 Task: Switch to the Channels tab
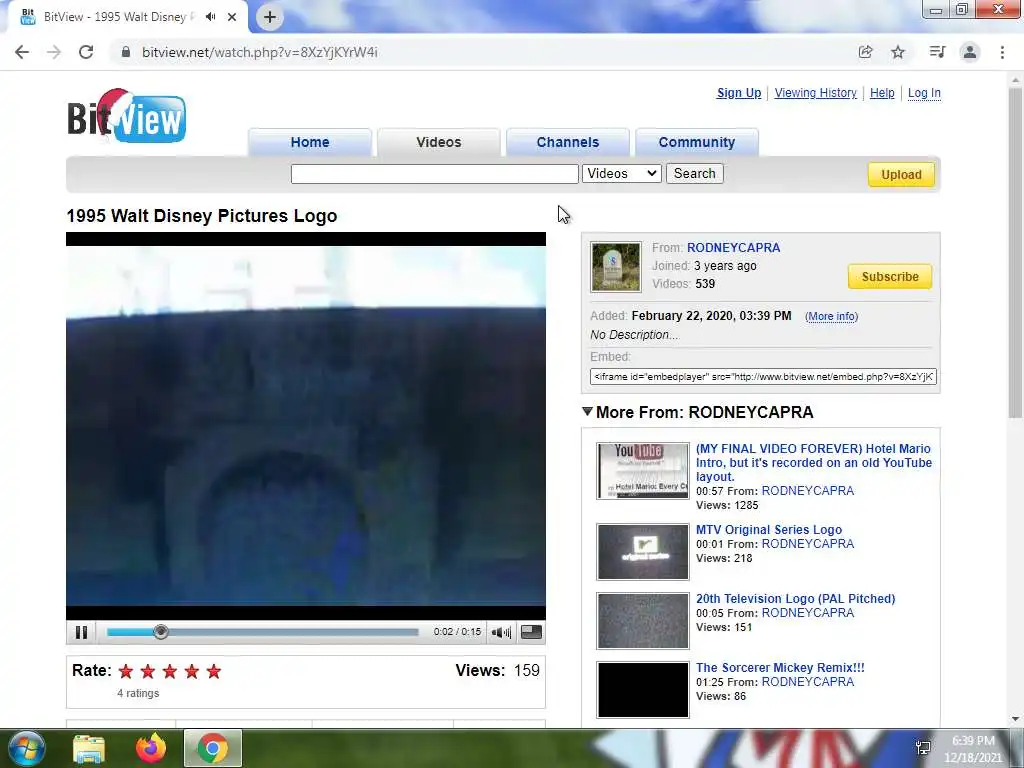pyautogui.click(x=568, y=142)
